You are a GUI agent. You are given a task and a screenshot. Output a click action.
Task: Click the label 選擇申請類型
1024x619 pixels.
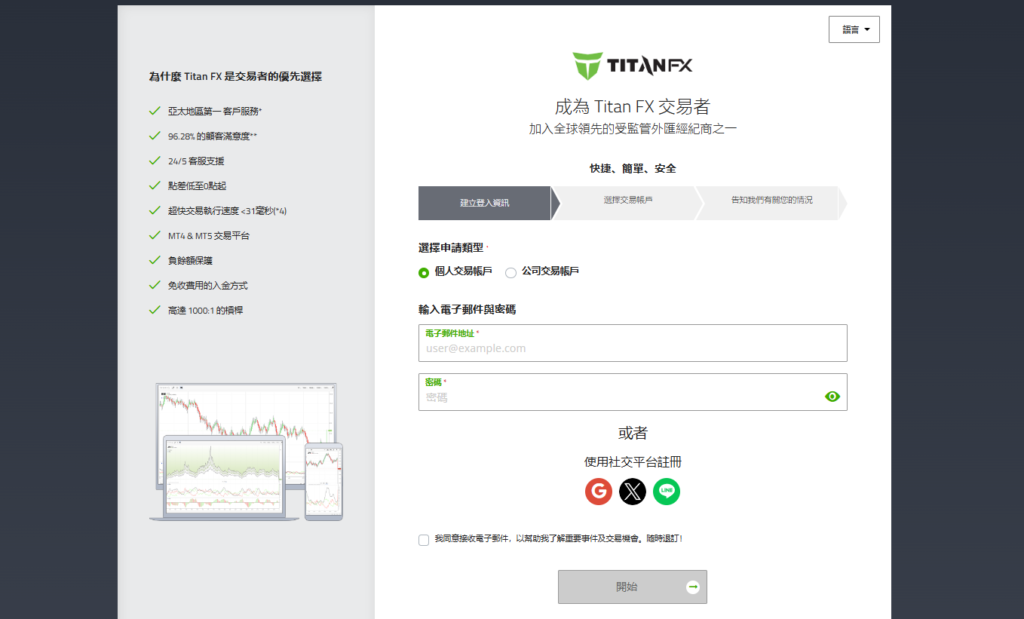451,247
